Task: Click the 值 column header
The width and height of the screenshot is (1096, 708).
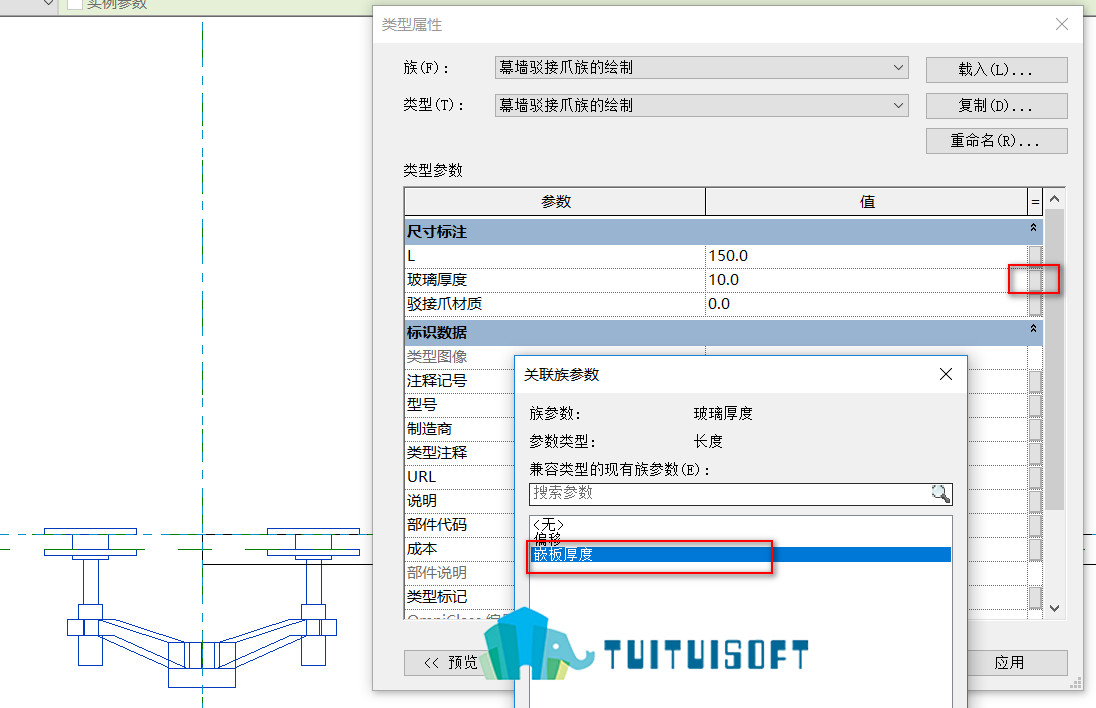Action: click(x=867, y=201)
